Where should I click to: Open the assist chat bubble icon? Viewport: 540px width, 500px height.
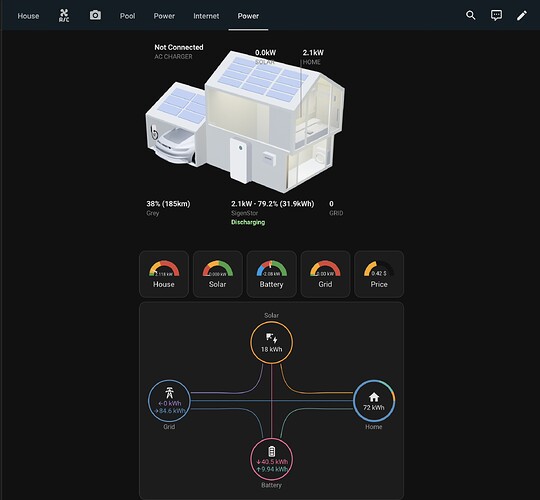point(496,15)
